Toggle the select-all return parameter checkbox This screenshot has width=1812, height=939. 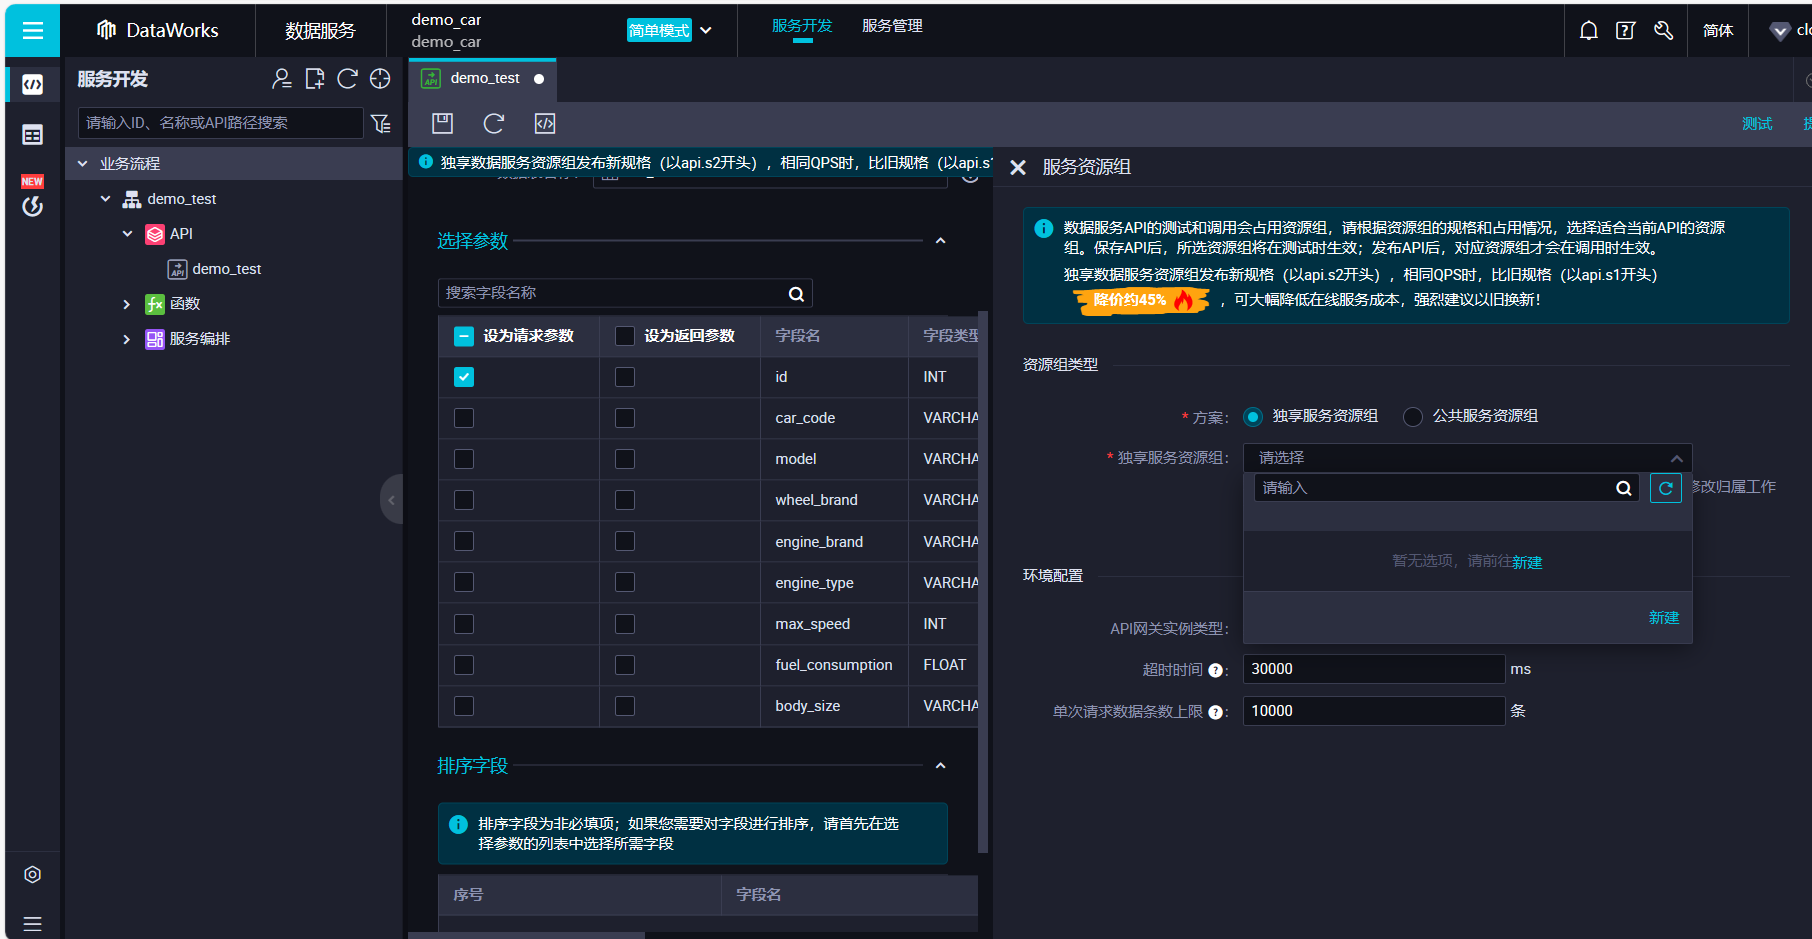625,336
